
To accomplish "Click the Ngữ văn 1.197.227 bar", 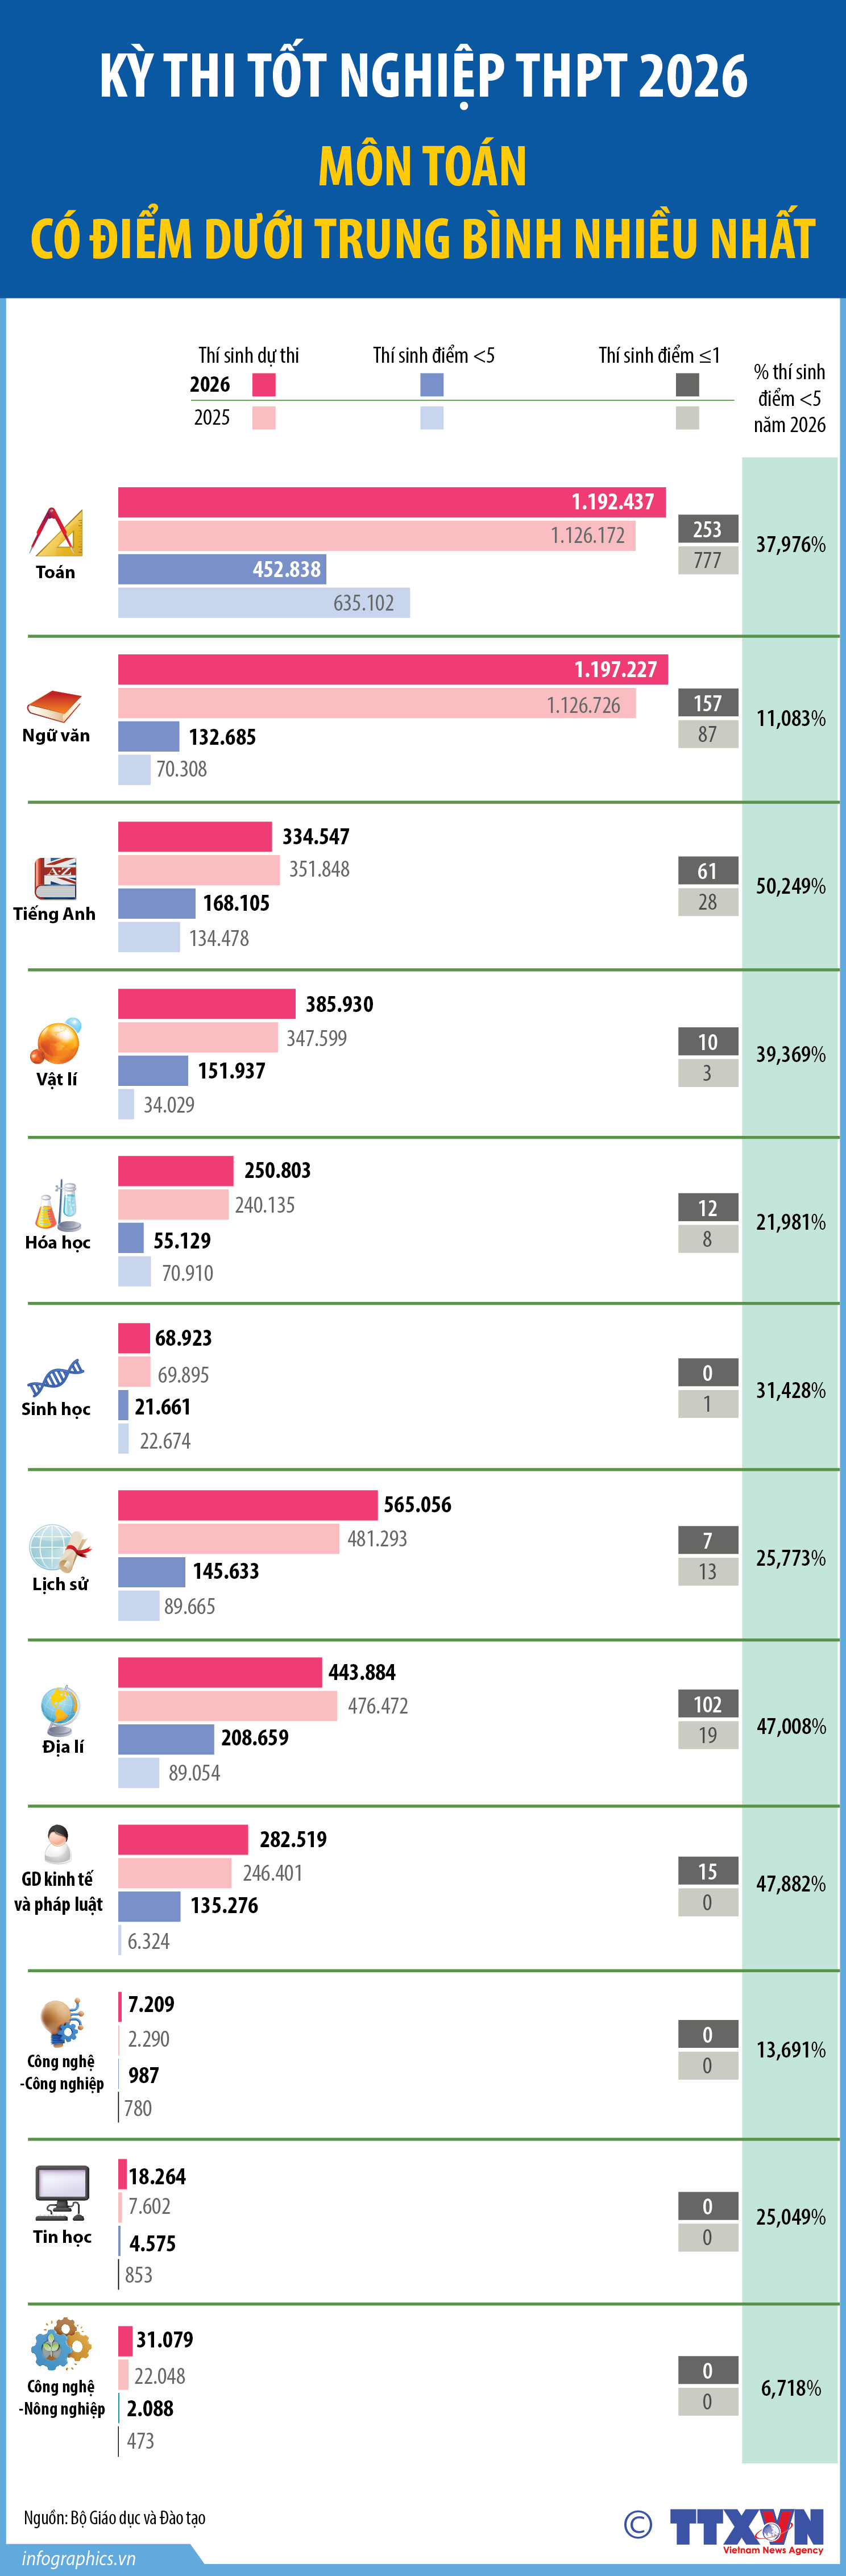I will 394,669.
